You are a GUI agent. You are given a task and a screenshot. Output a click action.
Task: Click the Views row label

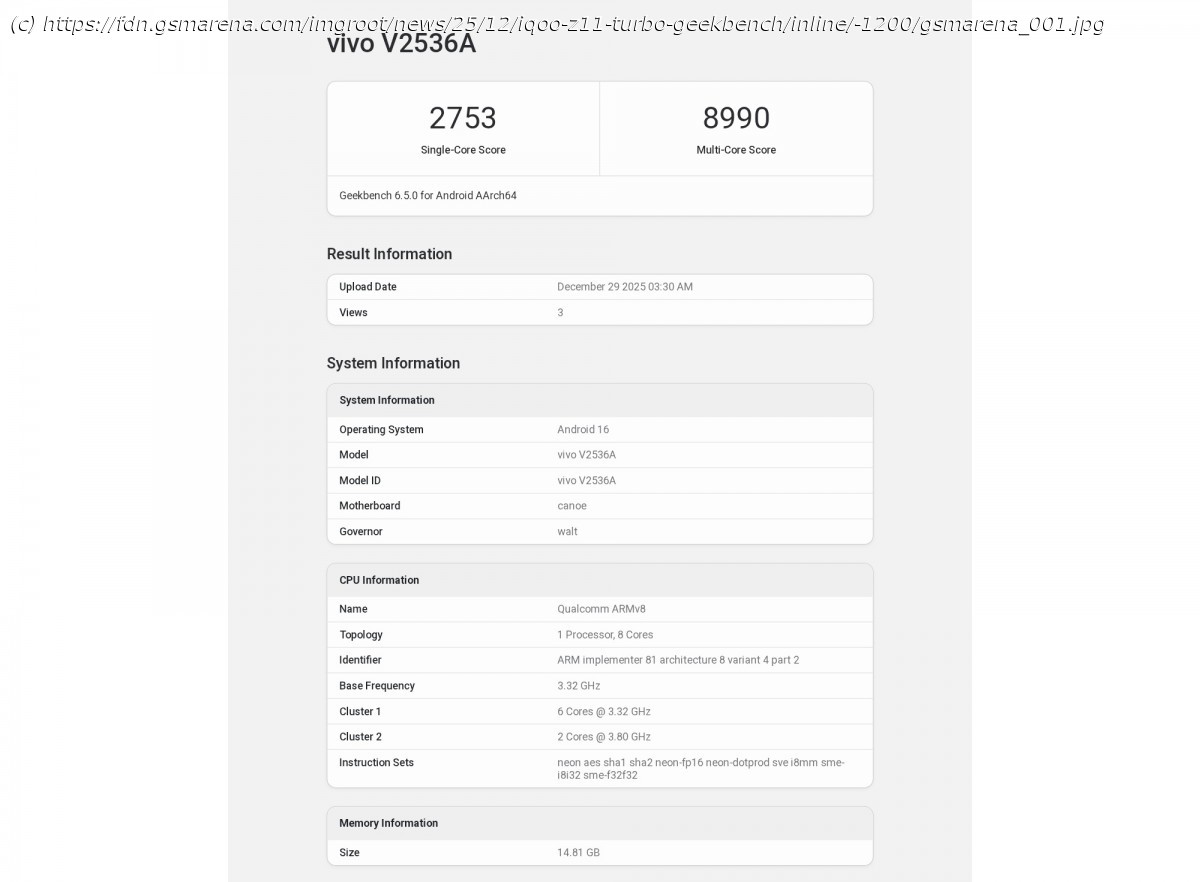(353, 313)
